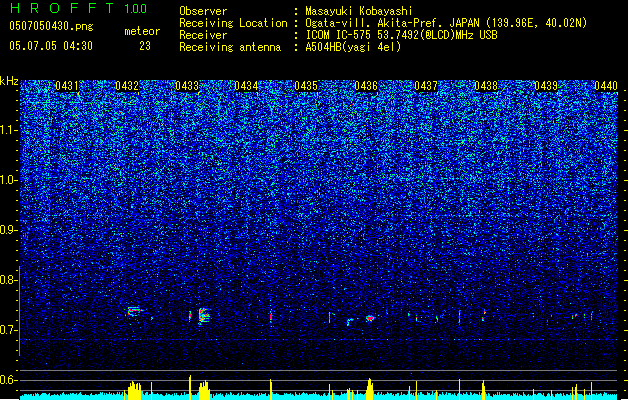Select location text Ogata-vill. Akita-Pref. JAPAN
Screen dimensions: 629x400
394,23
